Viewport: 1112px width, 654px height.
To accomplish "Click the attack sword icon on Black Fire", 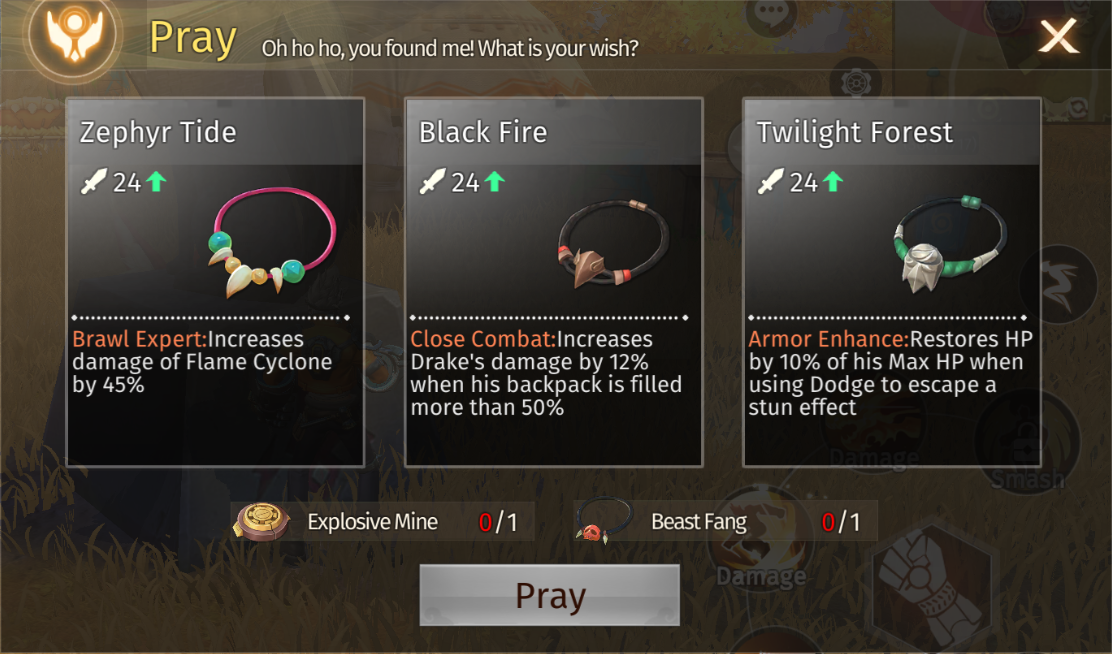I will 433,182.
